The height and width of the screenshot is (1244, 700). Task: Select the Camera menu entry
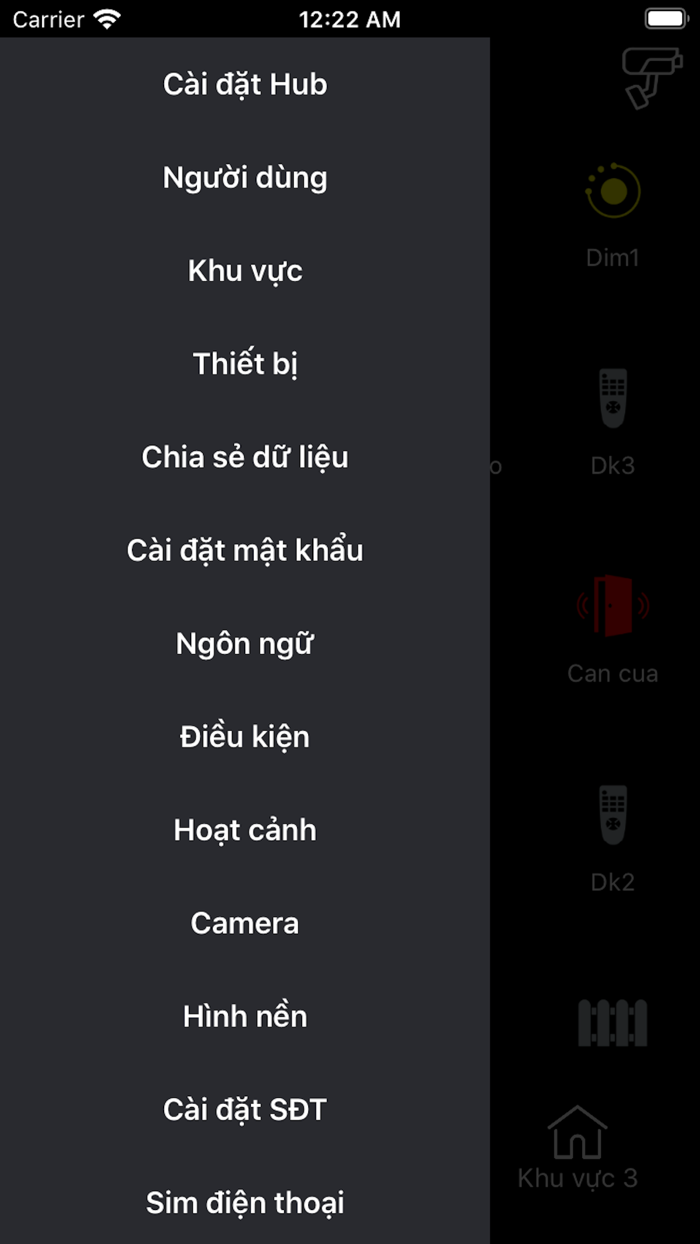pyautogui.click(x=245, y=923)
